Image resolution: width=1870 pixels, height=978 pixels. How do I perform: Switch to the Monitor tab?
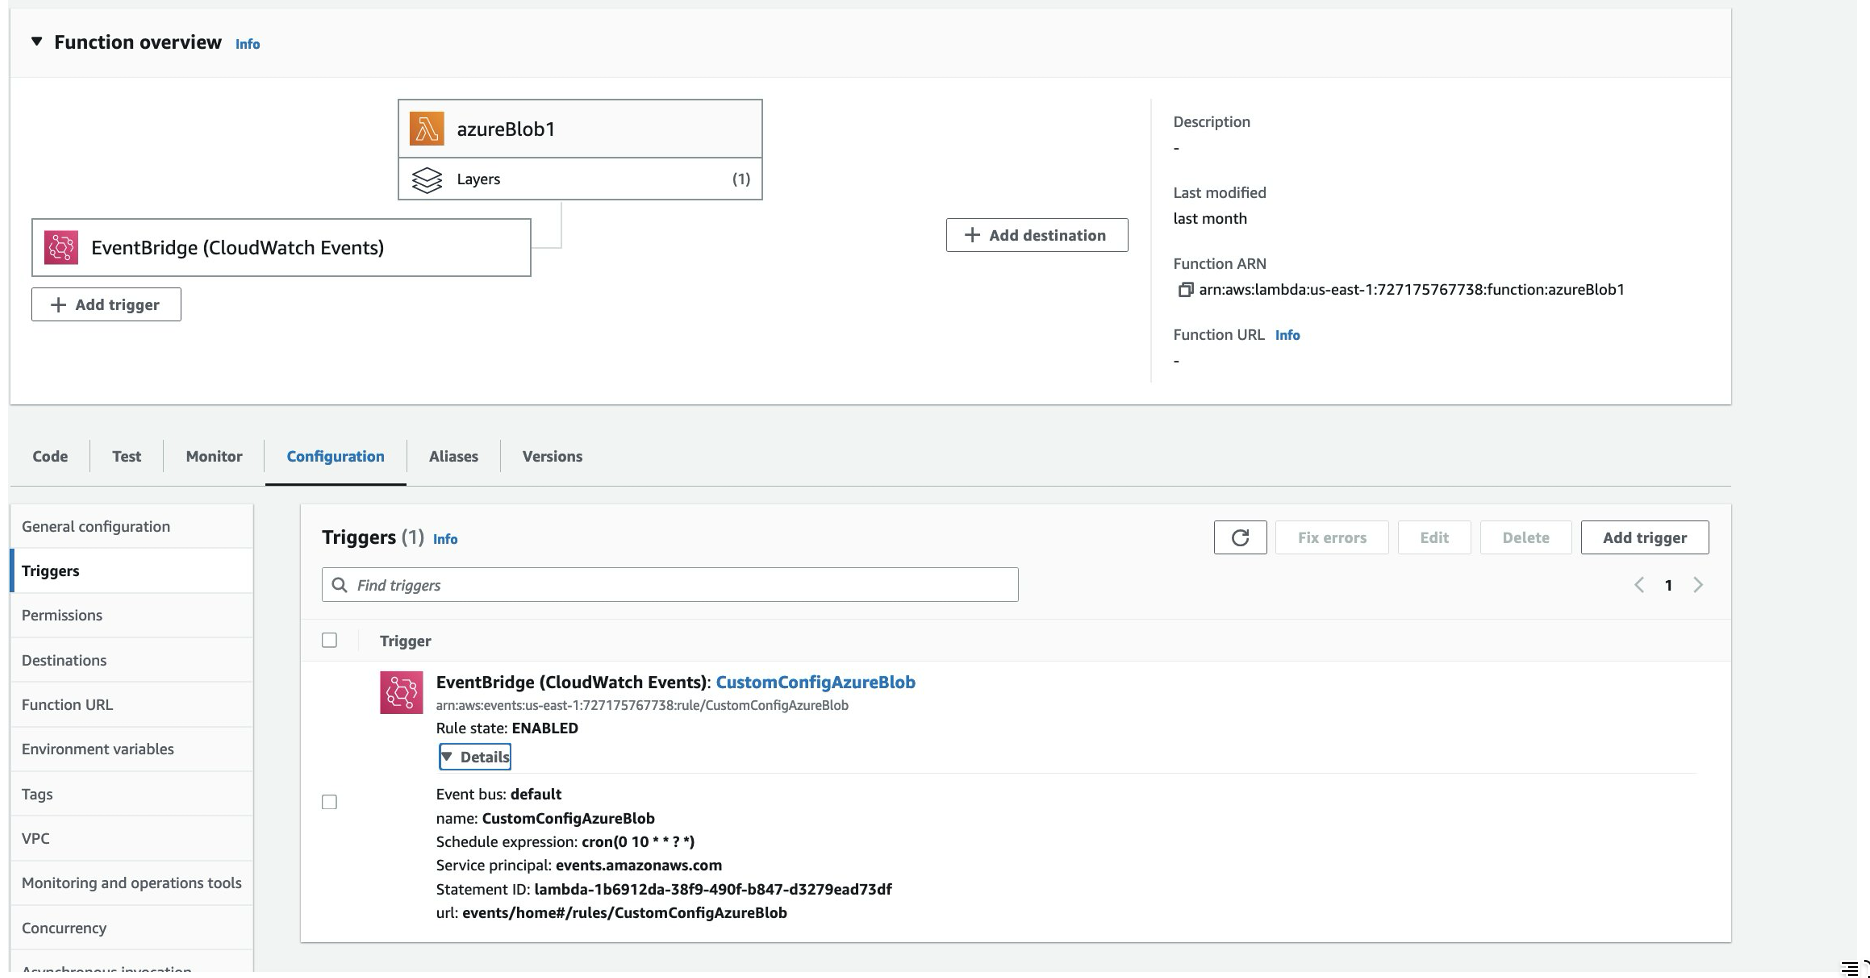213,456
